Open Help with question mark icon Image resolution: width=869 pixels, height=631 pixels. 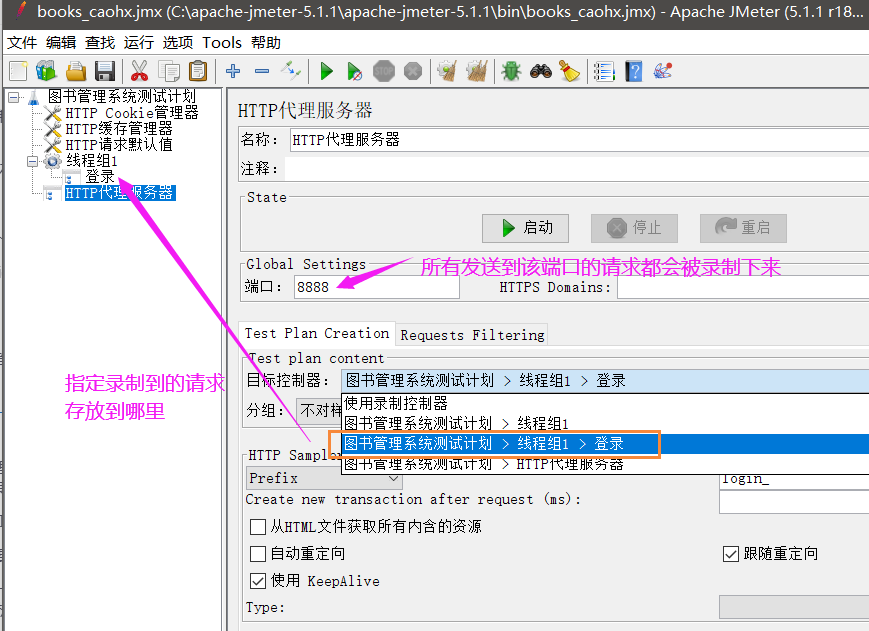(633, 71)
